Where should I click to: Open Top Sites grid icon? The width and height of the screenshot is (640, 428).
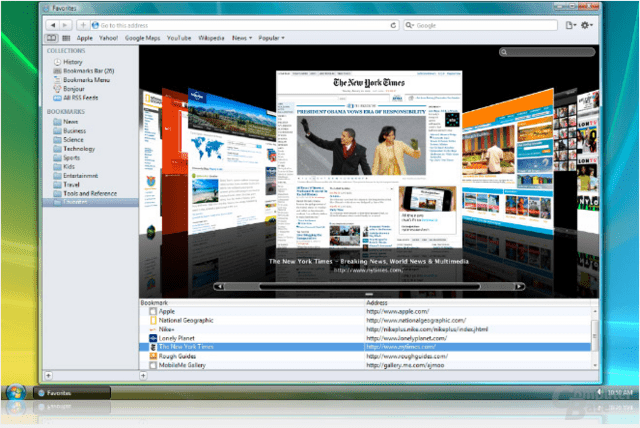click(66, 38)
